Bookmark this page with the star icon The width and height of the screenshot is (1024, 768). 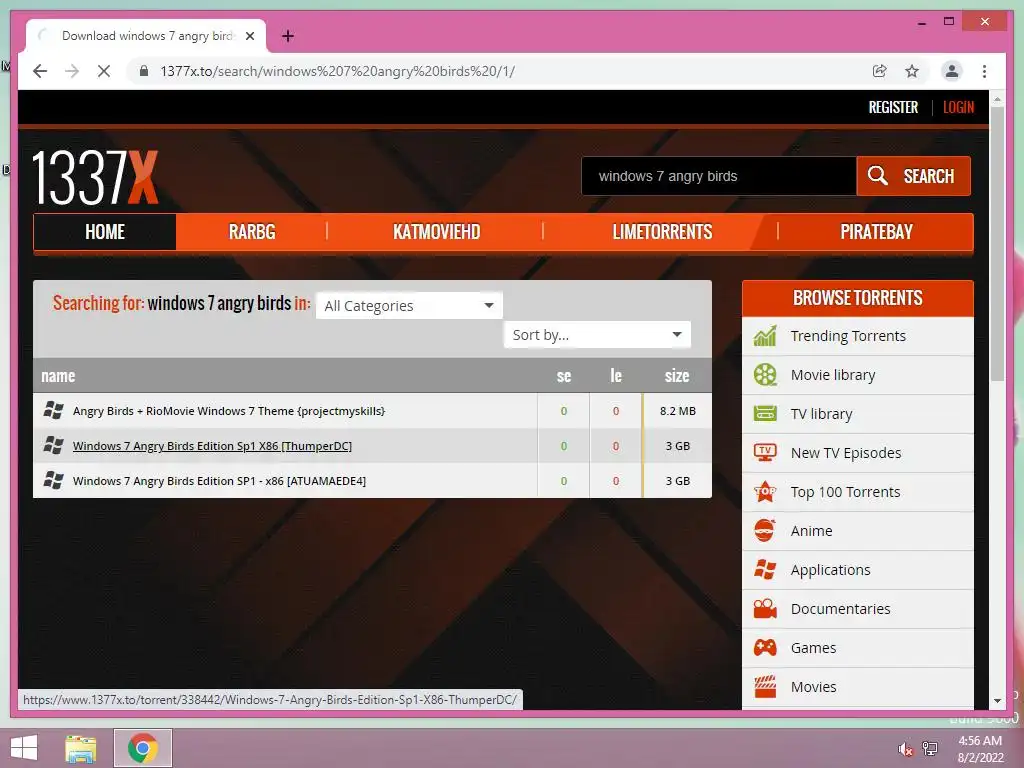coord(912,71)
